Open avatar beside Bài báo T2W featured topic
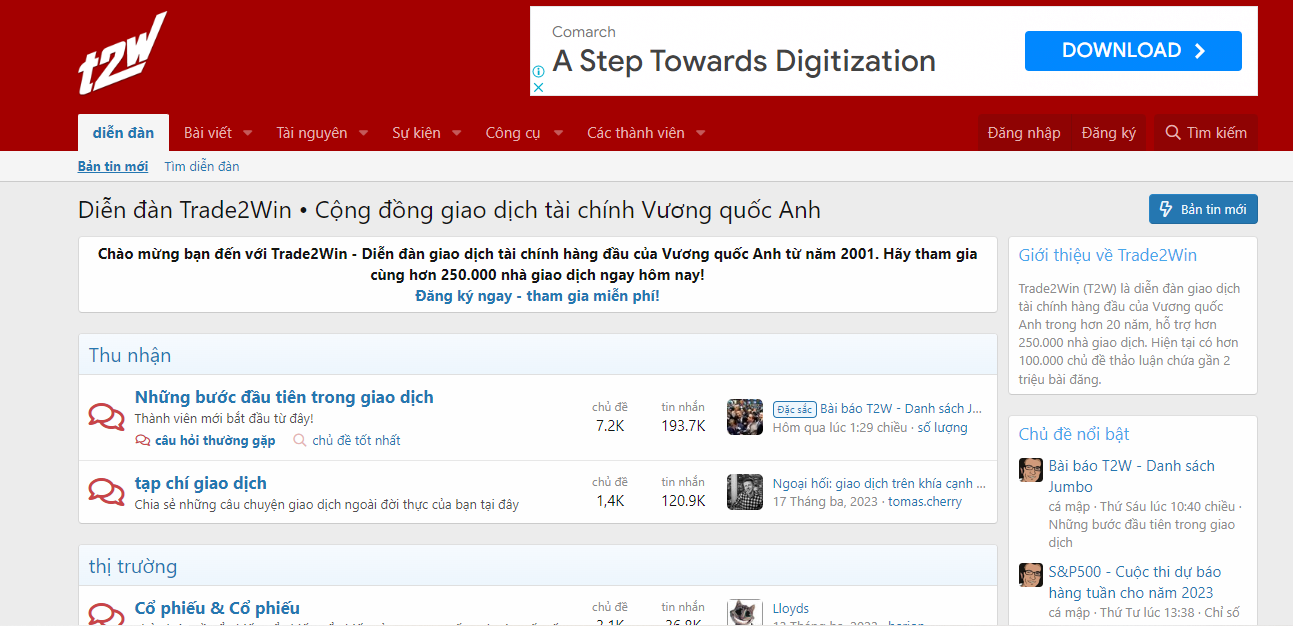The width and height of the screenshot is (1293, 626). point(1031,470)
